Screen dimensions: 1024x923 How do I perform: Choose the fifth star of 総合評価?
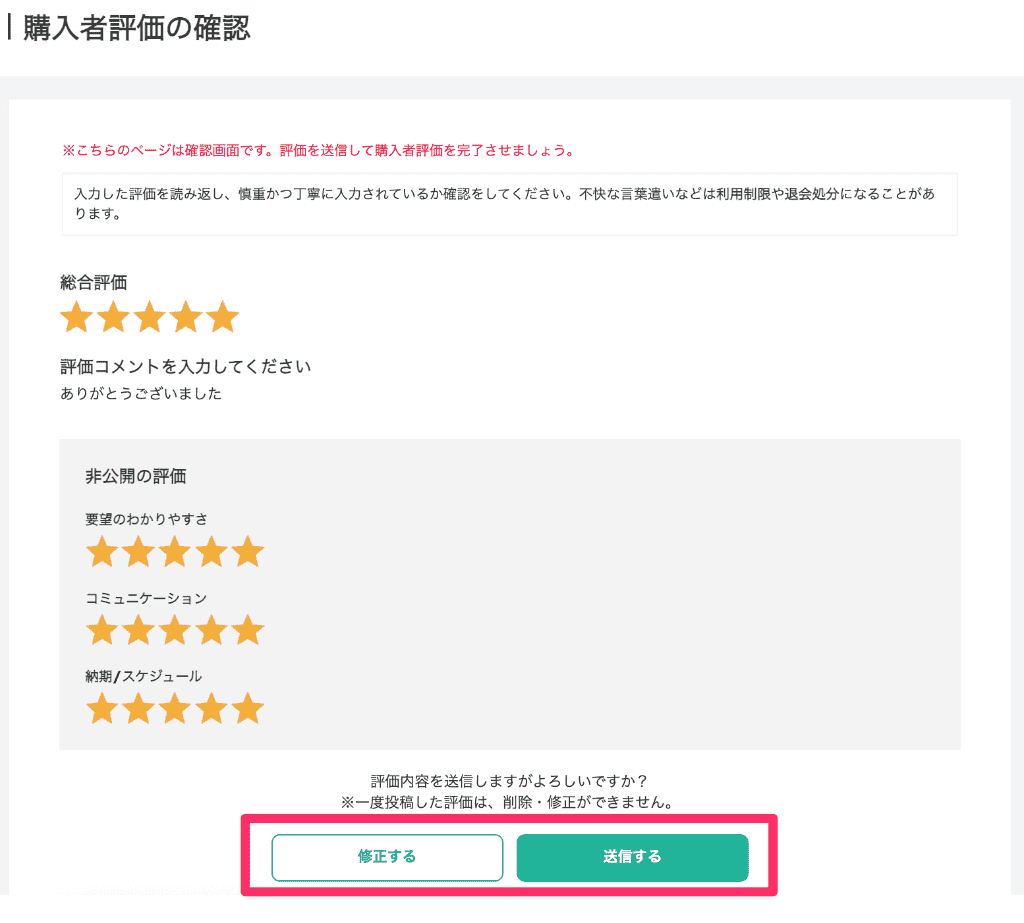[x=223, y=318]
